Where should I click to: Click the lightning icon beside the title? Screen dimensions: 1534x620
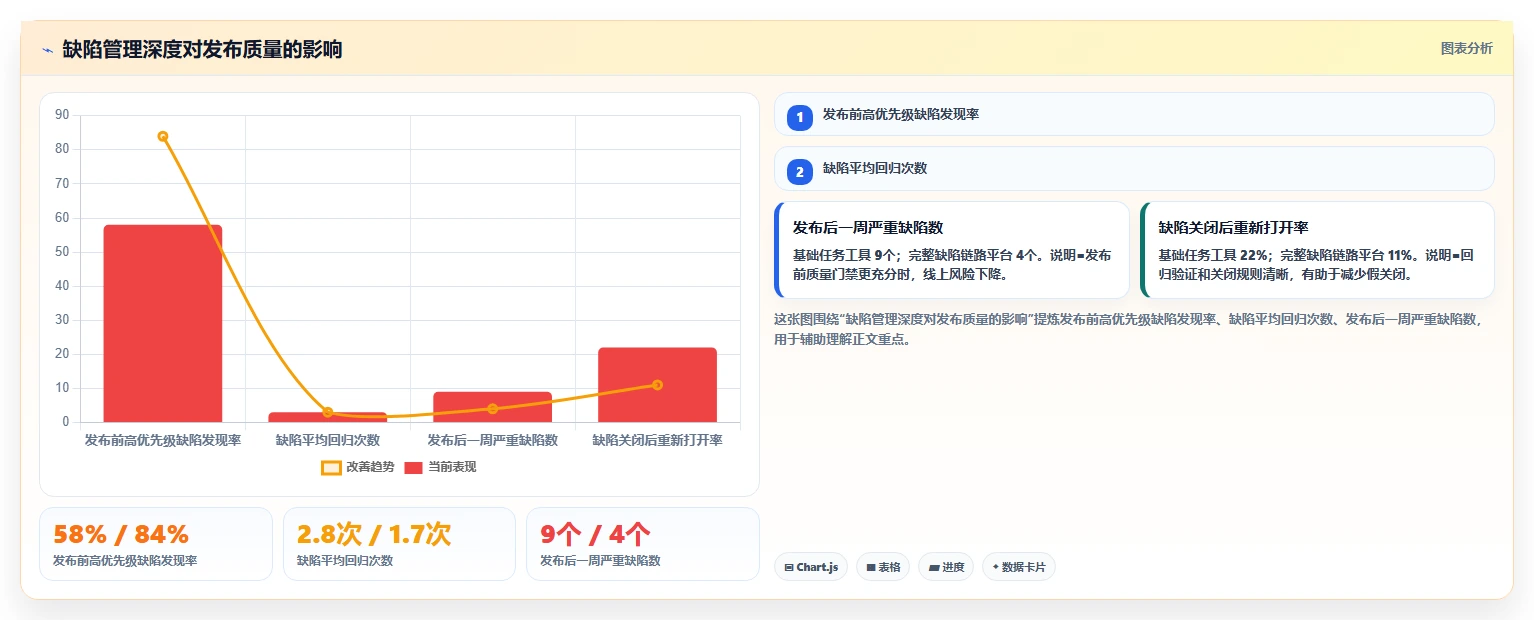click(47, 50)
